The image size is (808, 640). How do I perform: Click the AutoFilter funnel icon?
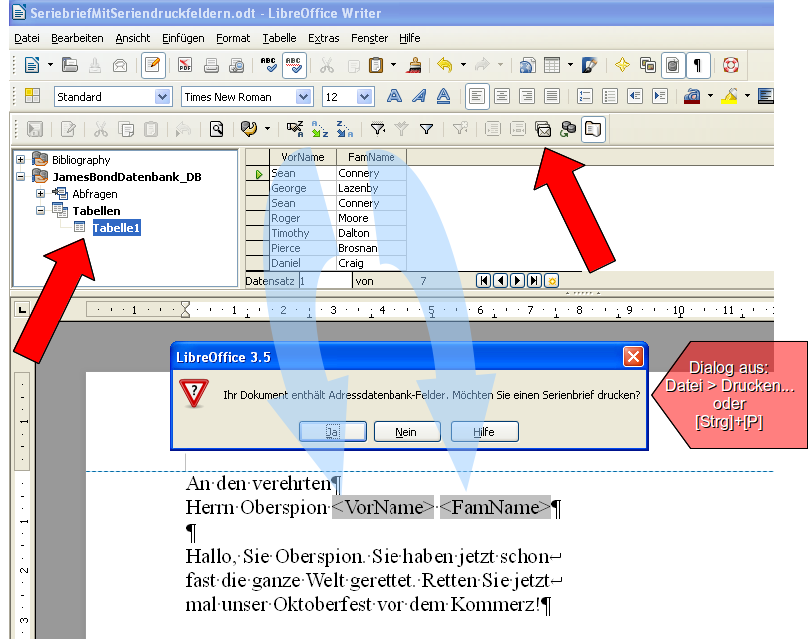378,129
